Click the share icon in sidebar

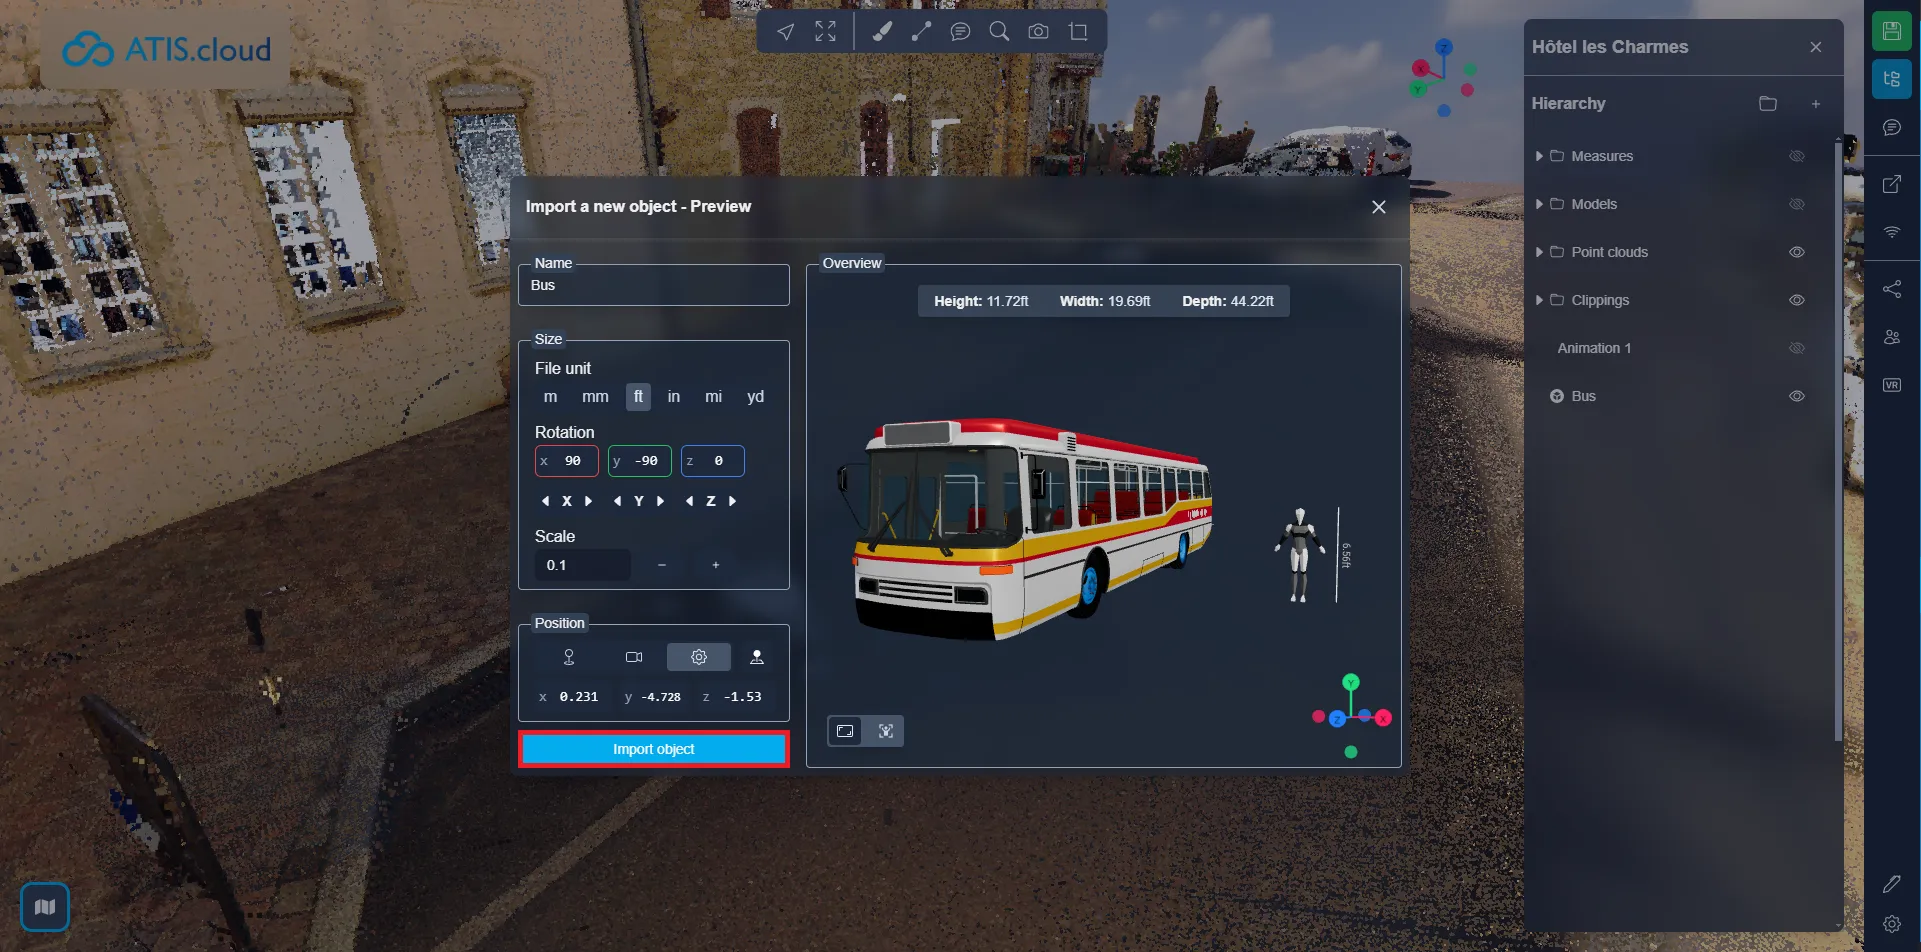click(x=1891, y=289)
